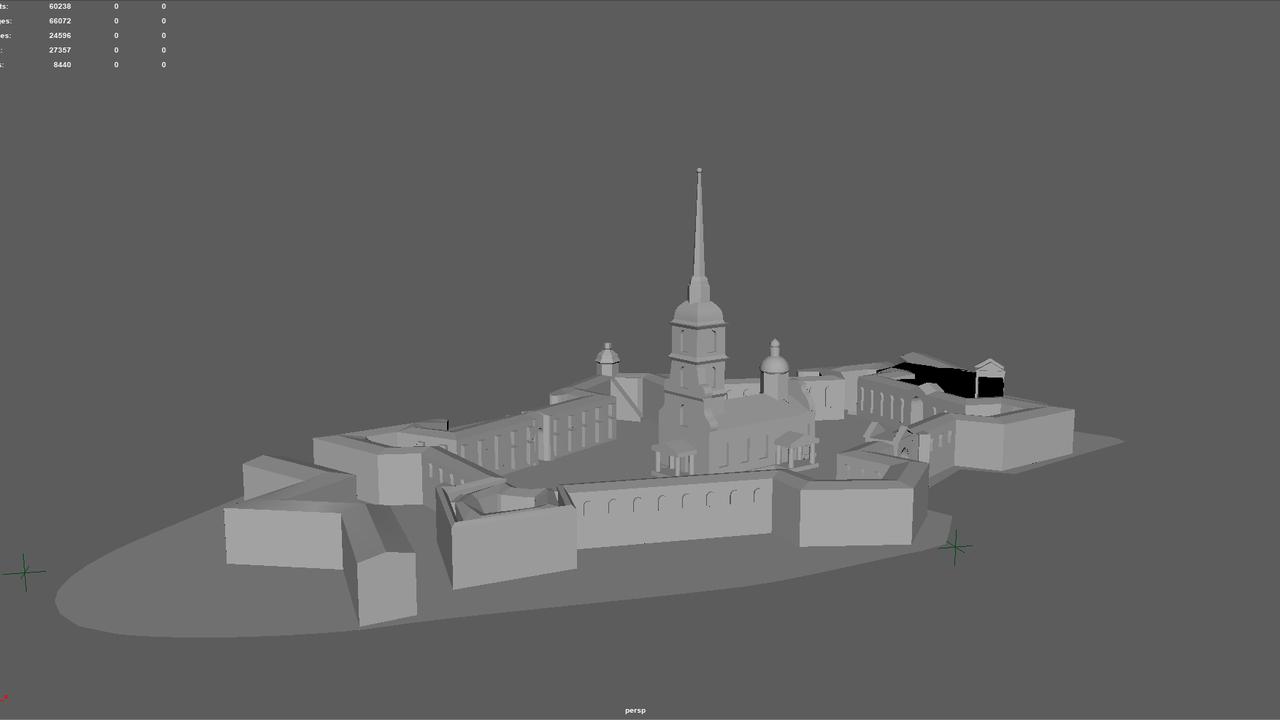Pick the bell tower dome below the spire
This screenshot has width=1280, height=720.
(x=697, y=311)
